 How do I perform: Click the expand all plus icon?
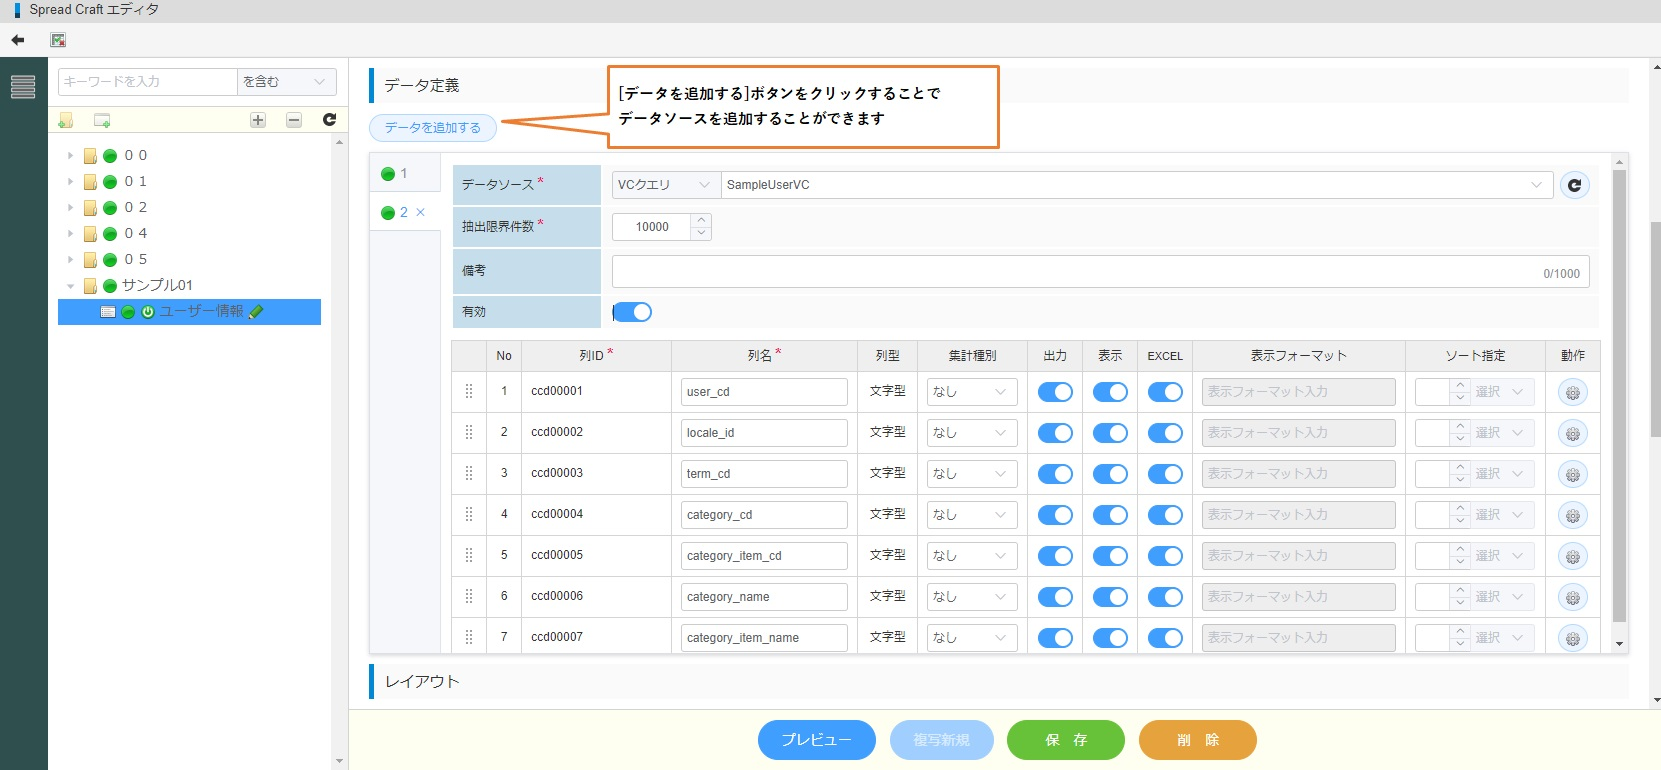tap(258, 120)
